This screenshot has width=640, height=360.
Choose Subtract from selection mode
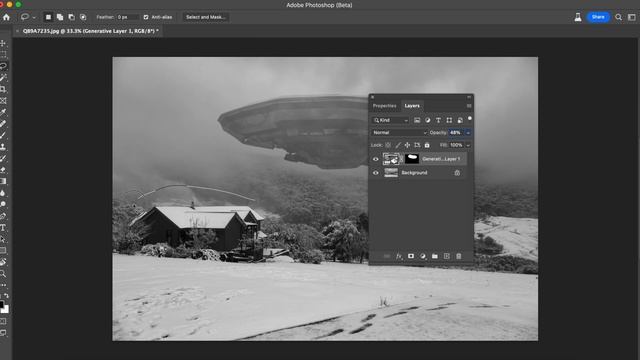point(71,17)
